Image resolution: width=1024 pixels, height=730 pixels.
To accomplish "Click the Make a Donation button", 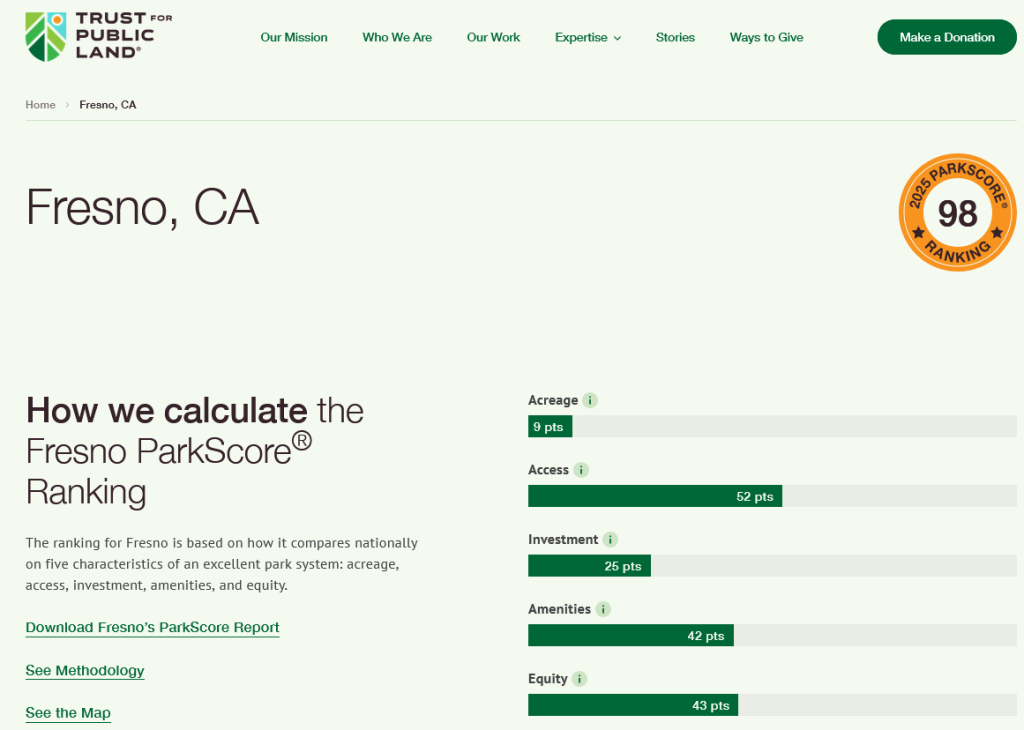I will (947, 37).
